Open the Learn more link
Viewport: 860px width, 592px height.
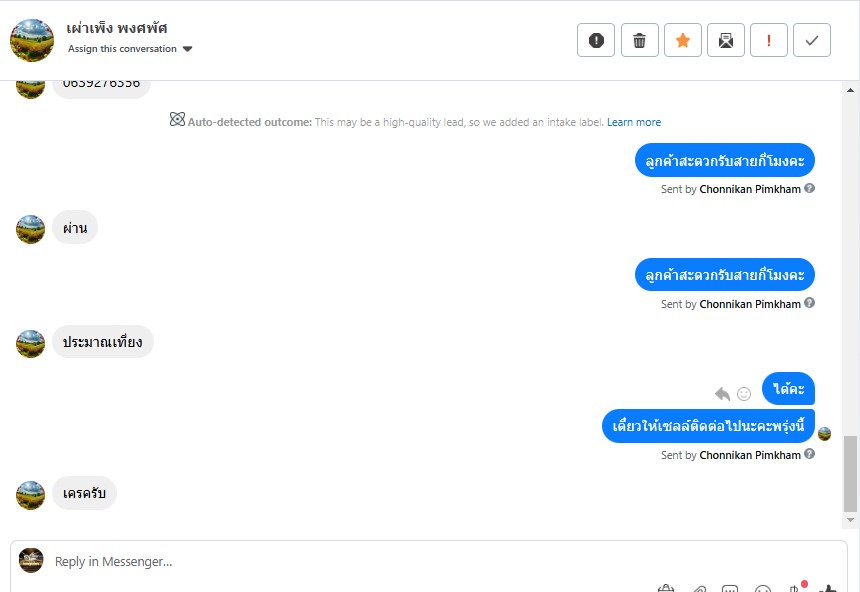[x=633, y=122]
